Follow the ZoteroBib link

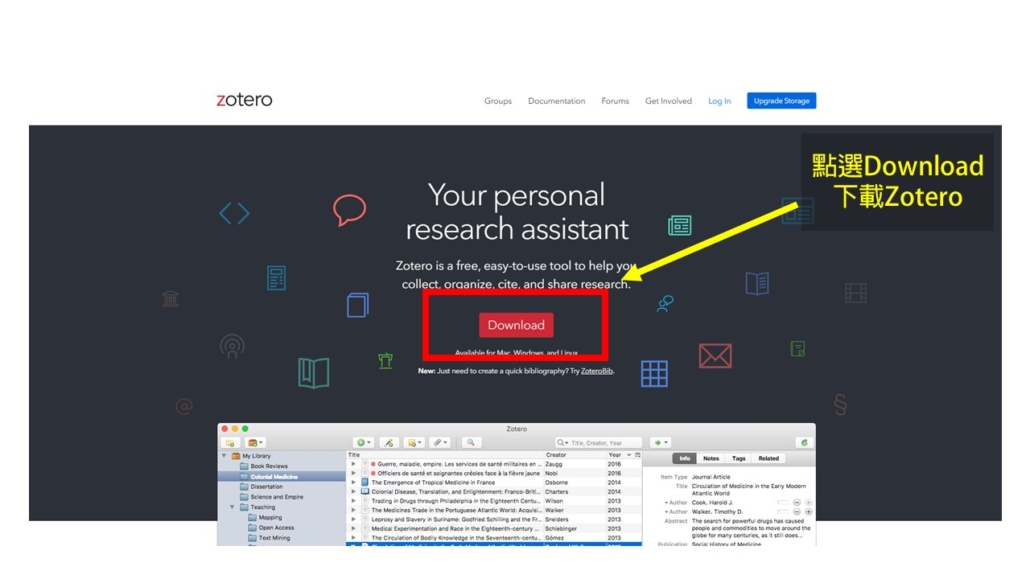(596, 371)
